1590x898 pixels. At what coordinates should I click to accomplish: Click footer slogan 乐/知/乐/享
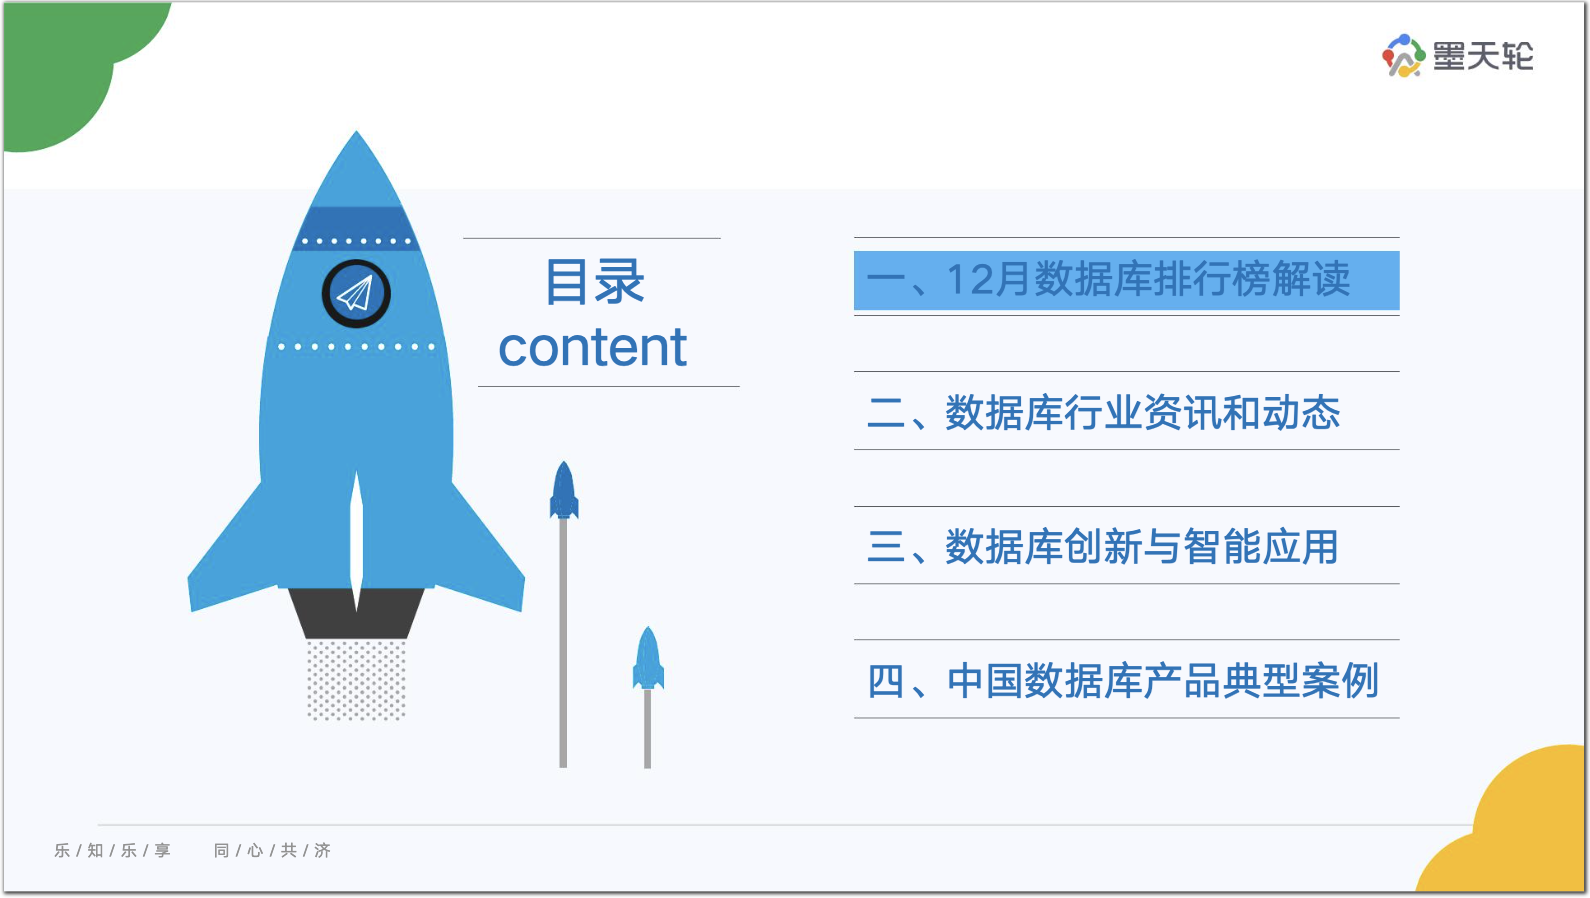112,850
